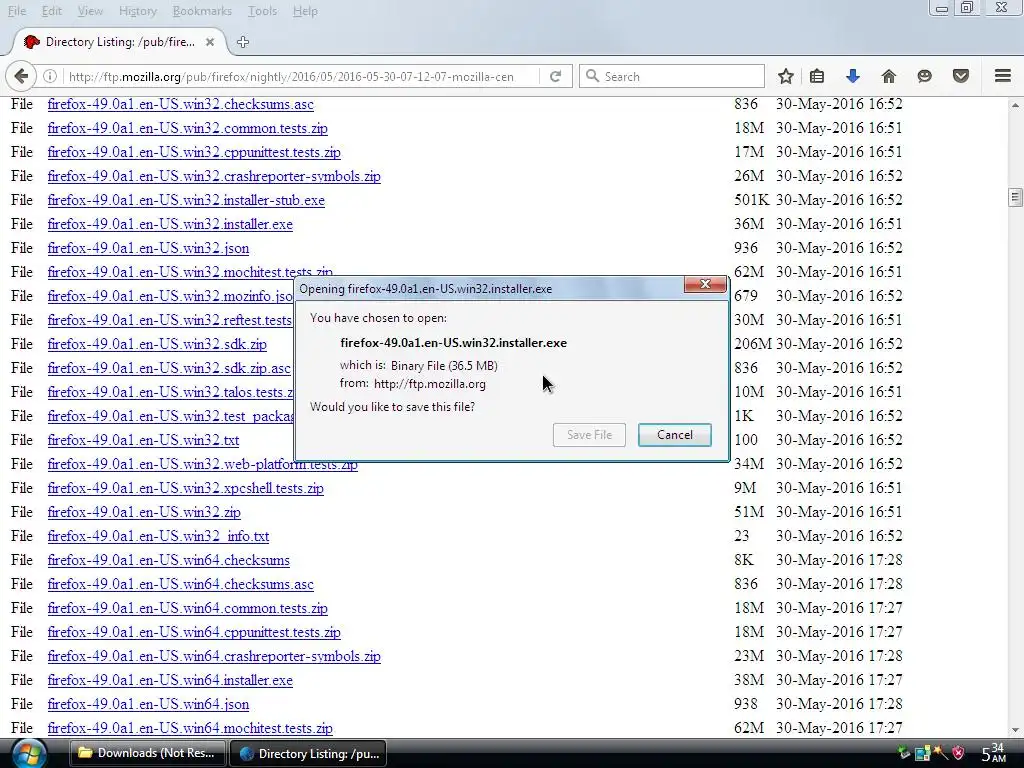
Task: Click the red shield tray icon
Action: point(959,753)
